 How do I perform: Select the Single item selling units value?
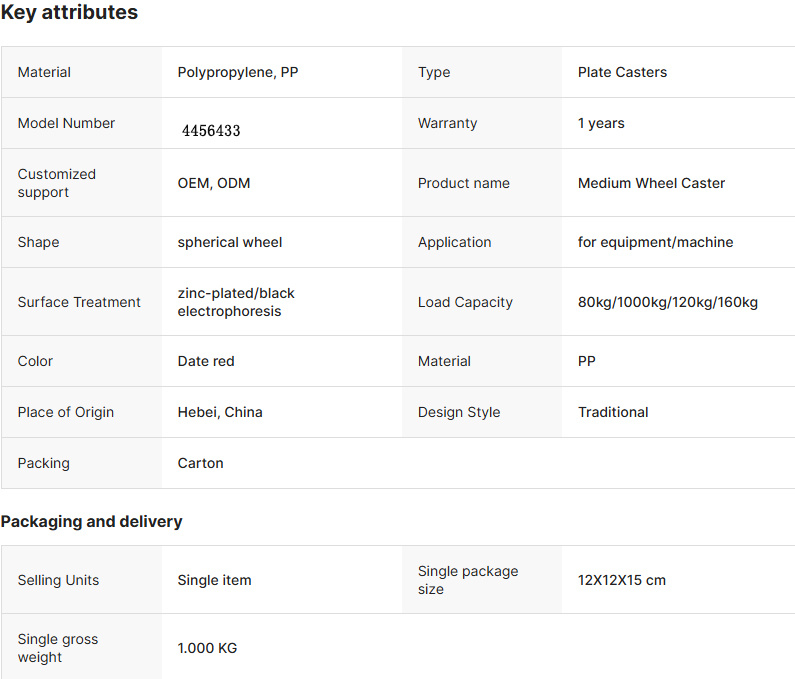point(214,580)
